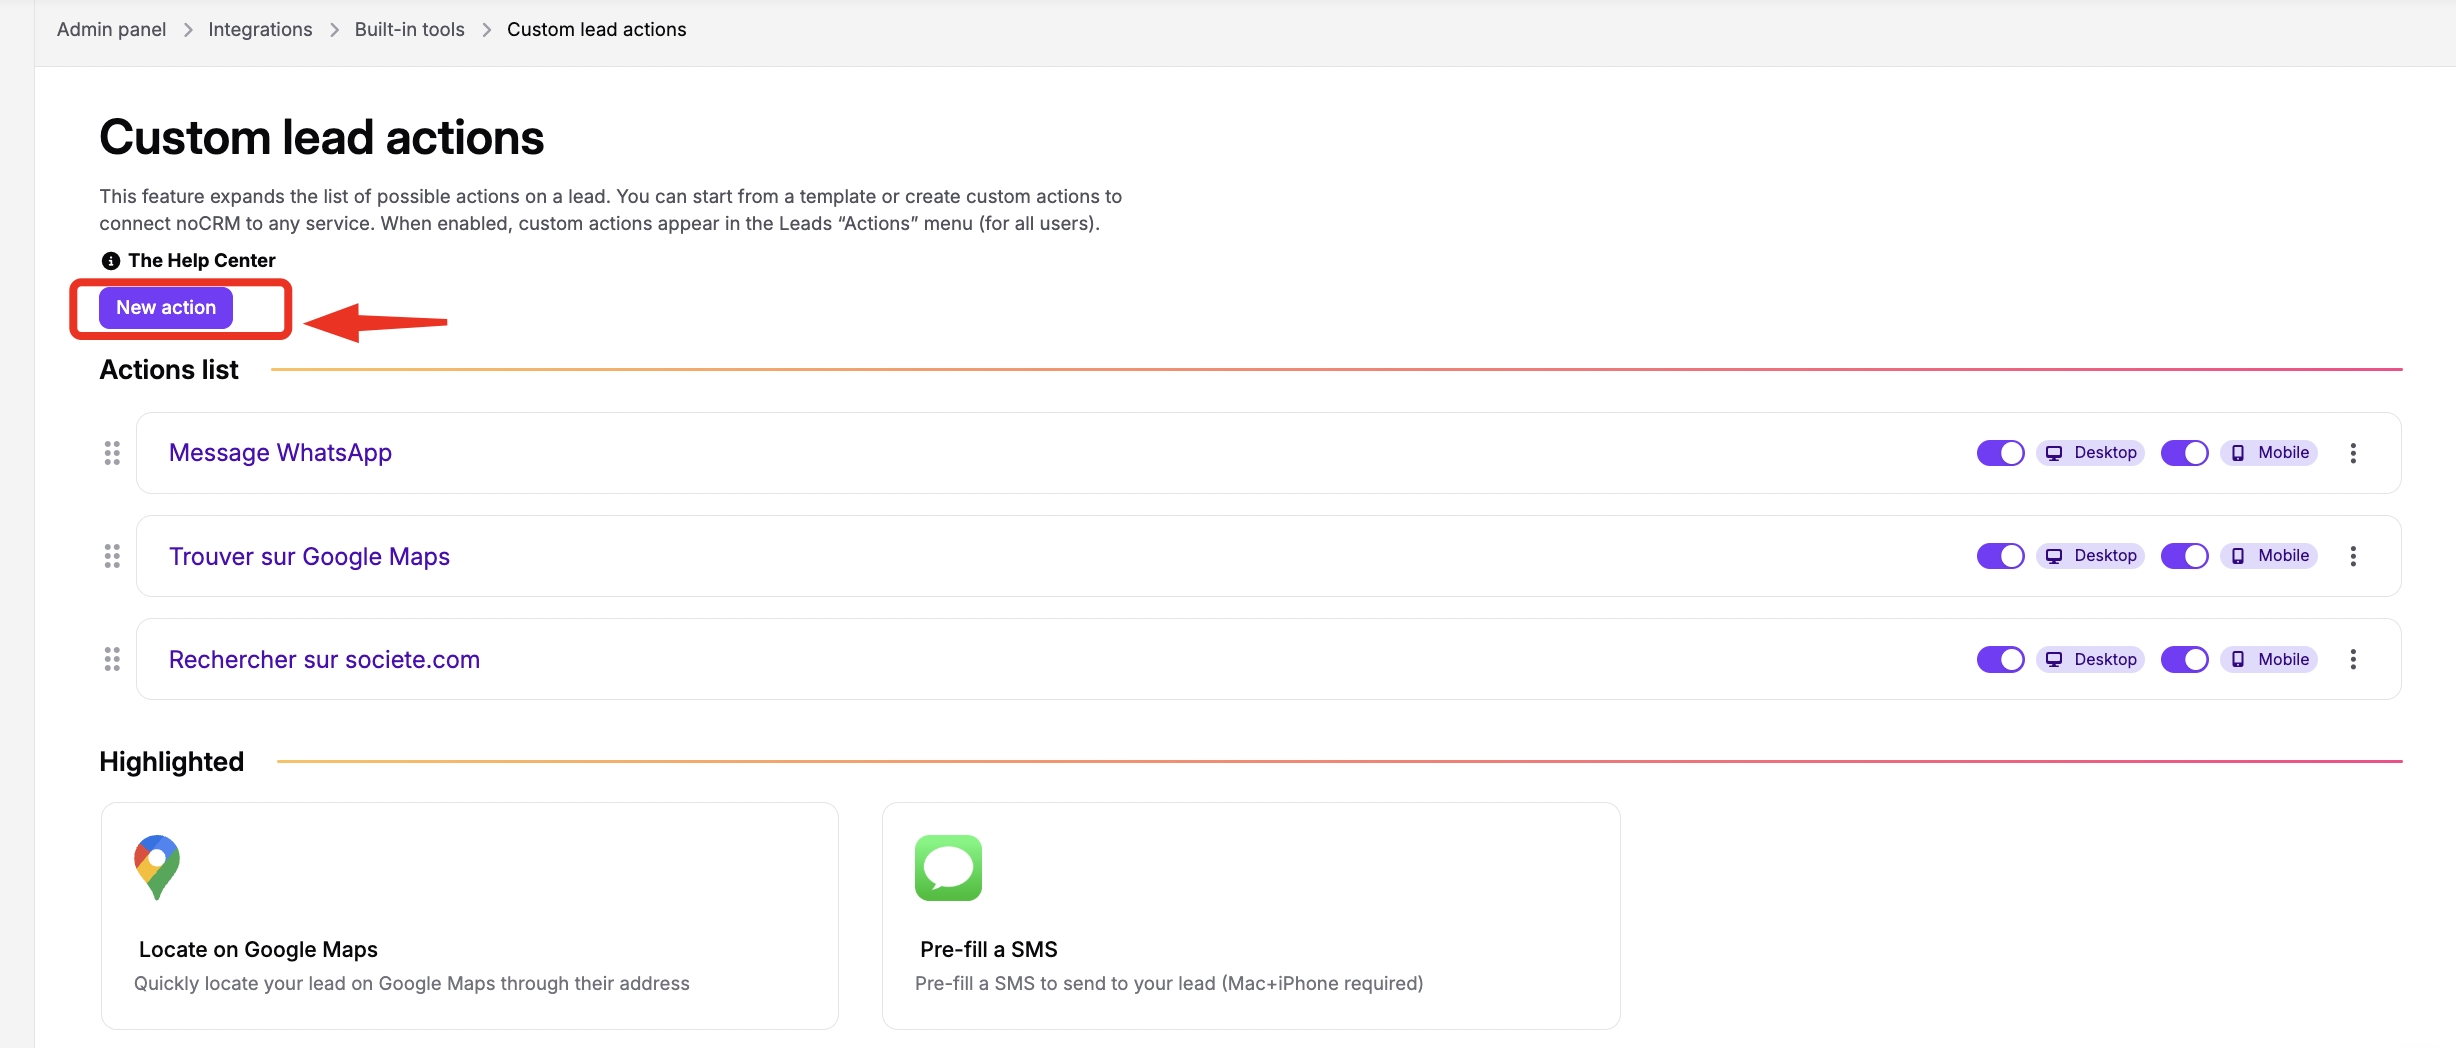Screen dimensions: 2456x1048
Task: Click the Google Maps pin icon
Action: (x=157, y=867)
